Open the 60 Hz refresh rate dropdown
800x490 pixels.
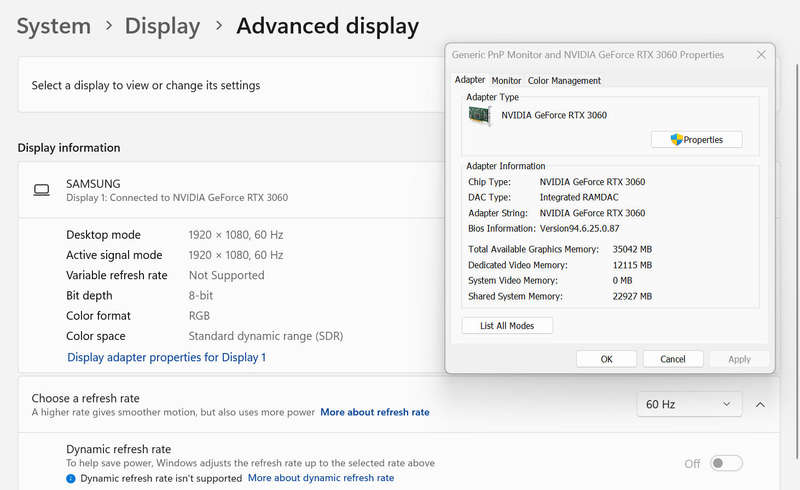coord(689,404)
